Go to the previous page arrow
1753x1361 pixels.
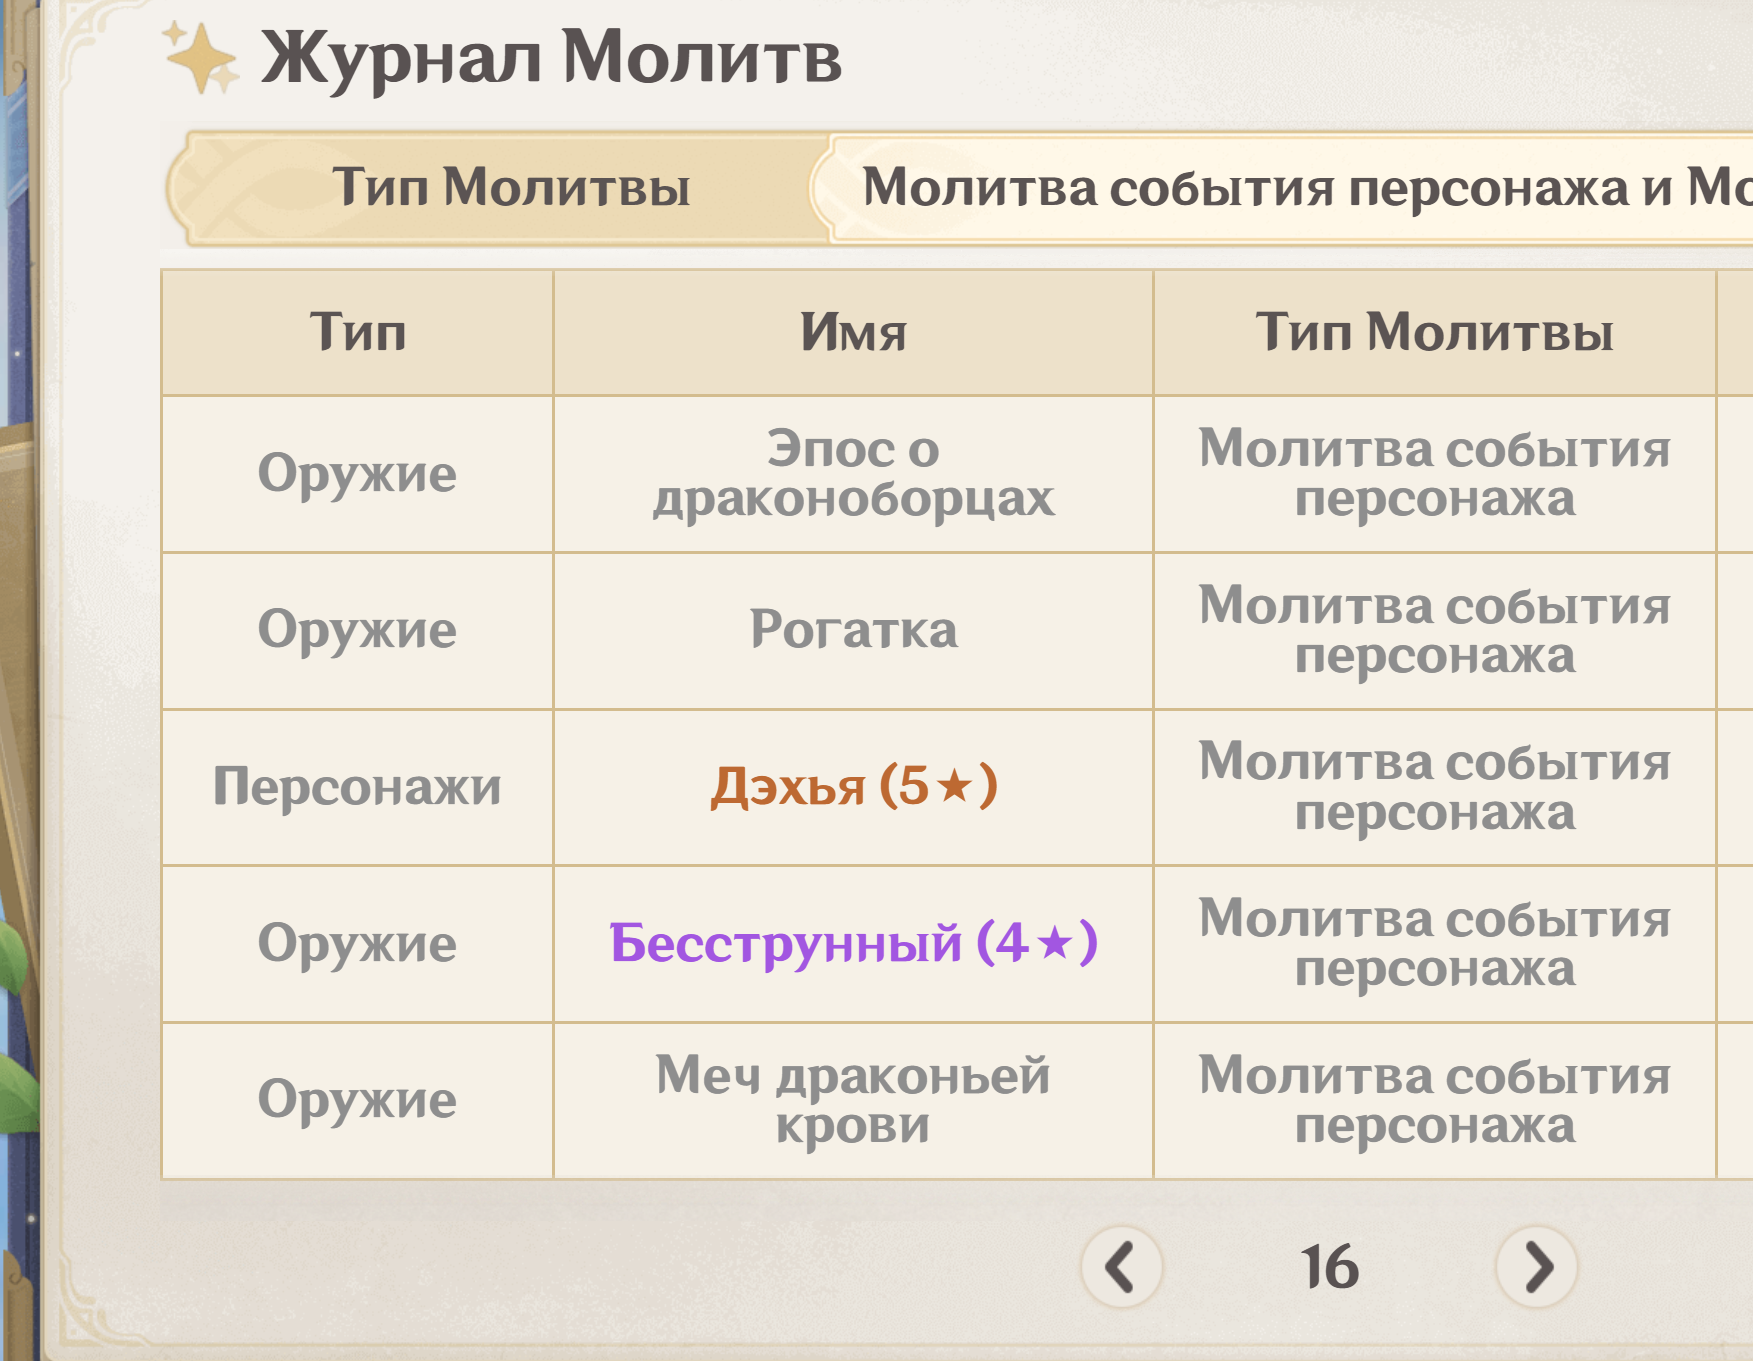click(x=1121, y=1267)
